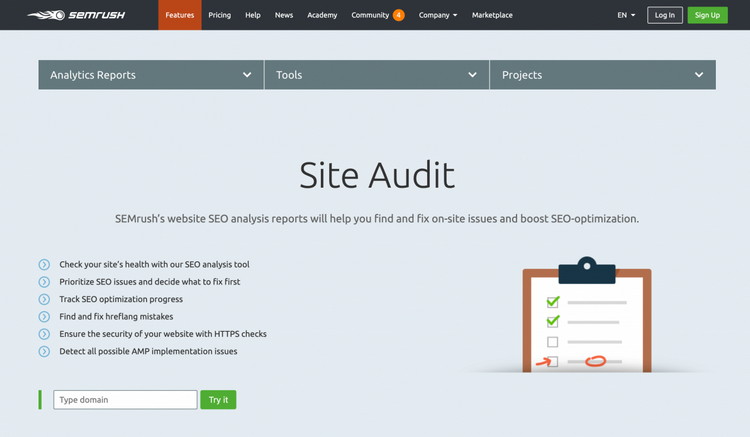Open the EN language selector
750x437 pixels.
(626, 15)
